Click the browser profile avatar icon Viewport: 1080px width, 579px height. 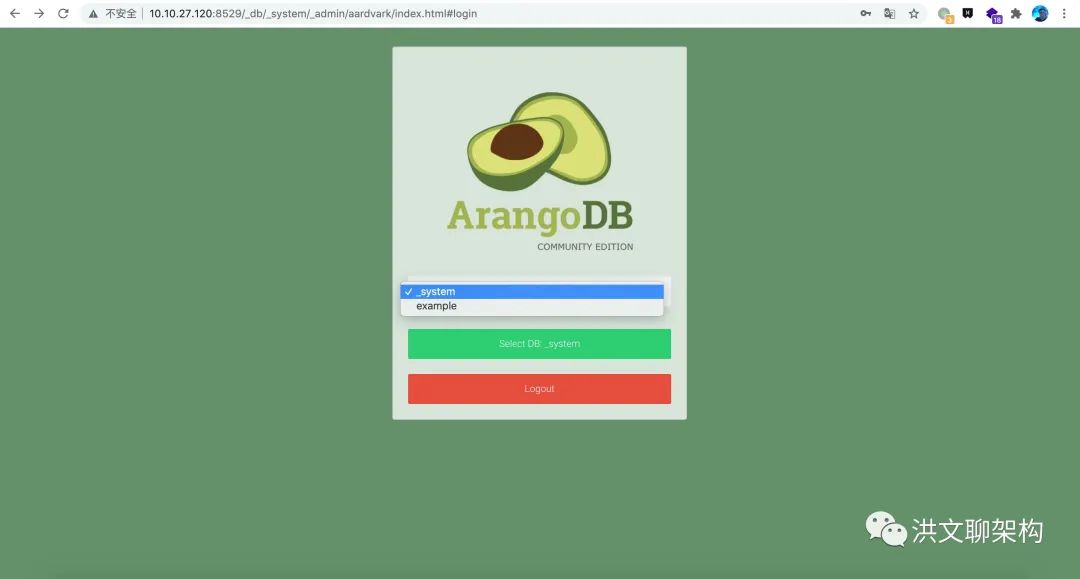[x=1039, y=14]
